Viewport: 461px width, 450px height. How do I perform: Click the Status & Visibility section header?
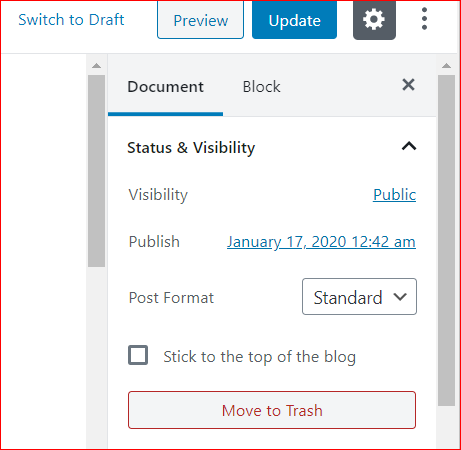click(x=272, y=147)
